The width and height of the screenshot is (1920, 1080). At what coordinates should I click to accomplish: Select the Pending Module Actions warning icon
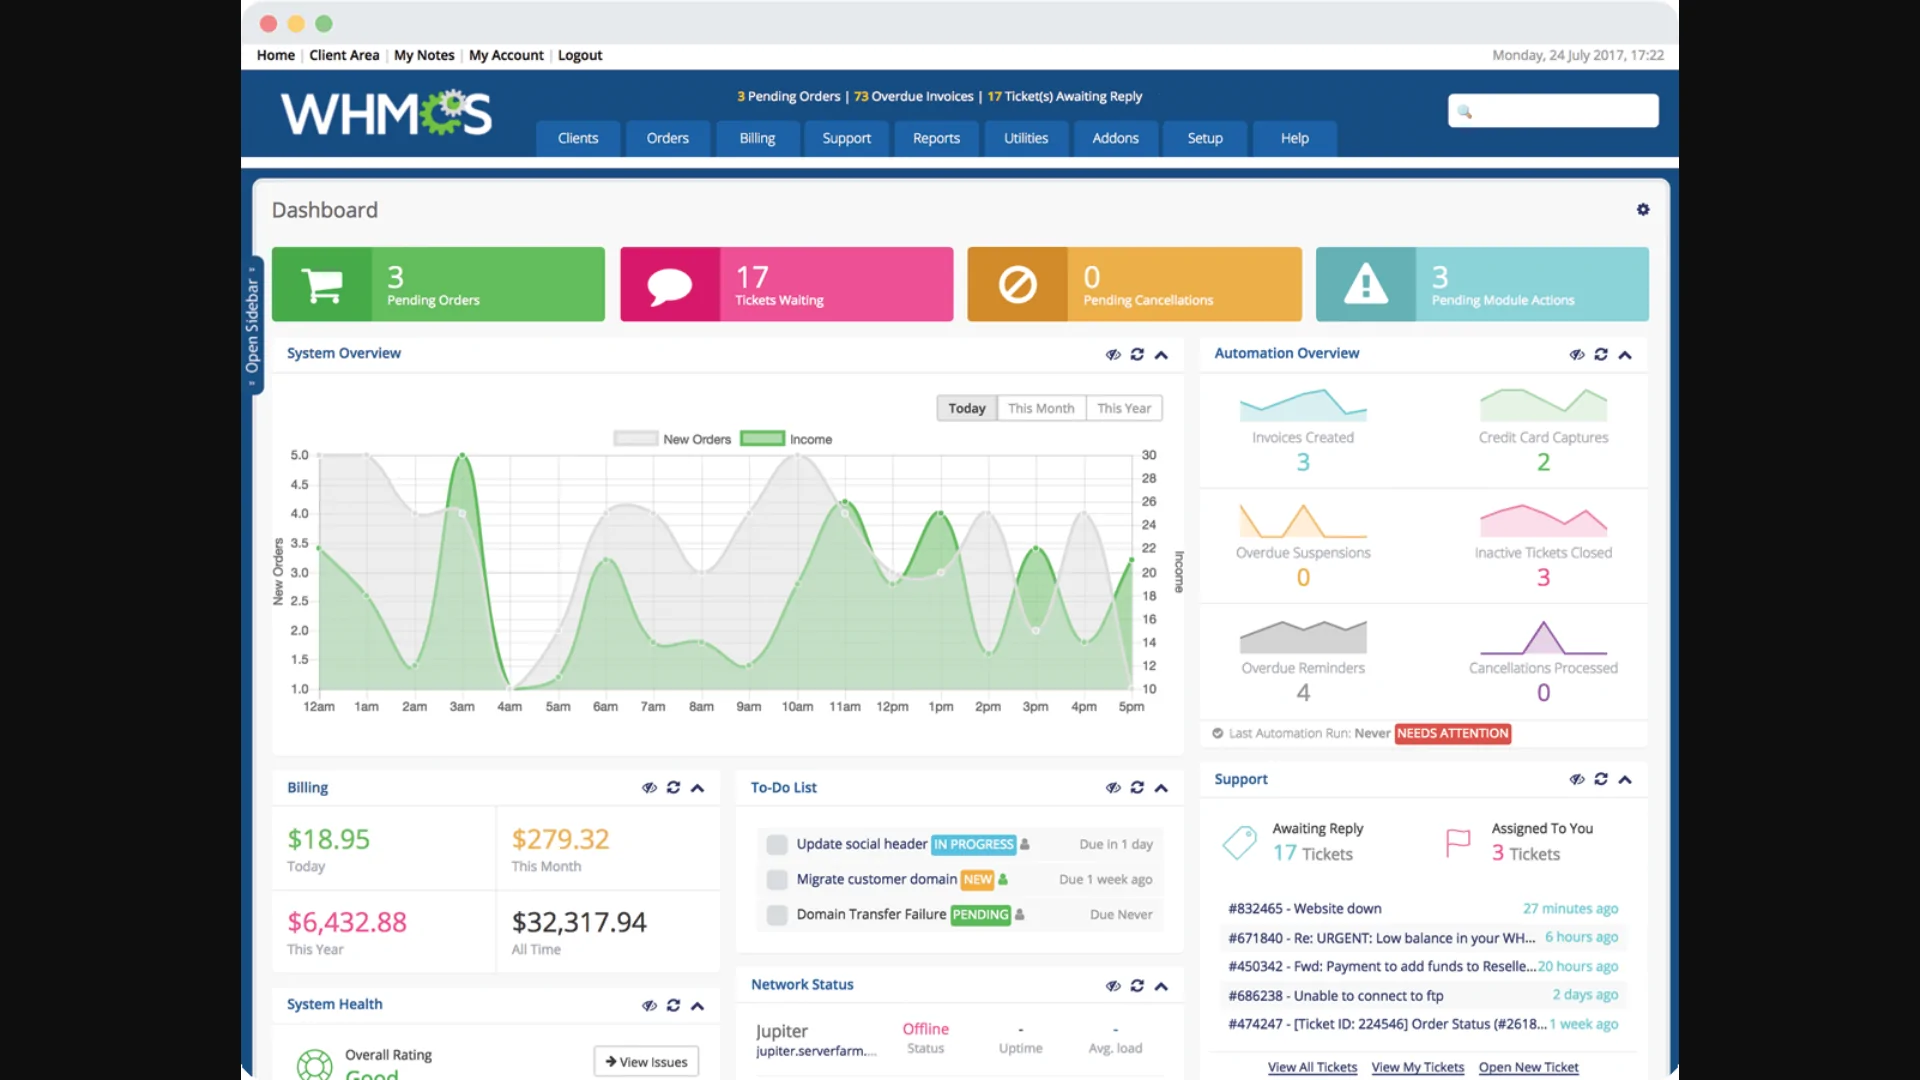[1365, 284]
